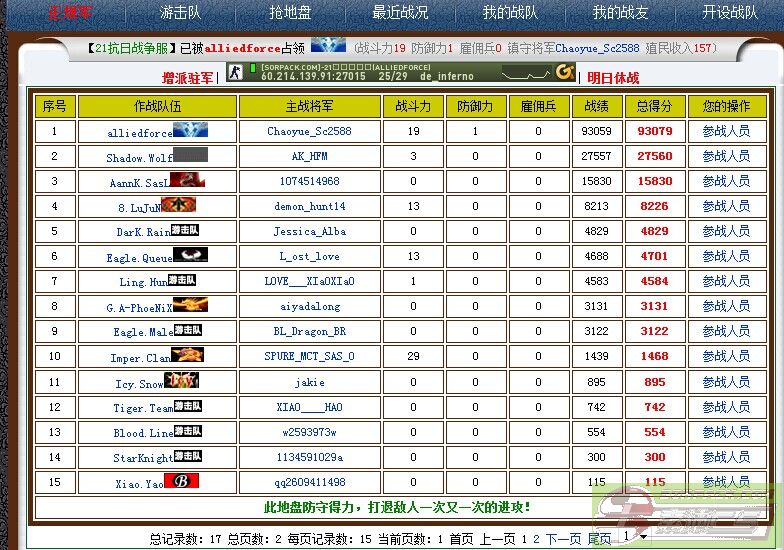Image resolution: width=784 pixels, height=550 pixels.
Task: Open the 游击队 tab
Action: point(180,13)
